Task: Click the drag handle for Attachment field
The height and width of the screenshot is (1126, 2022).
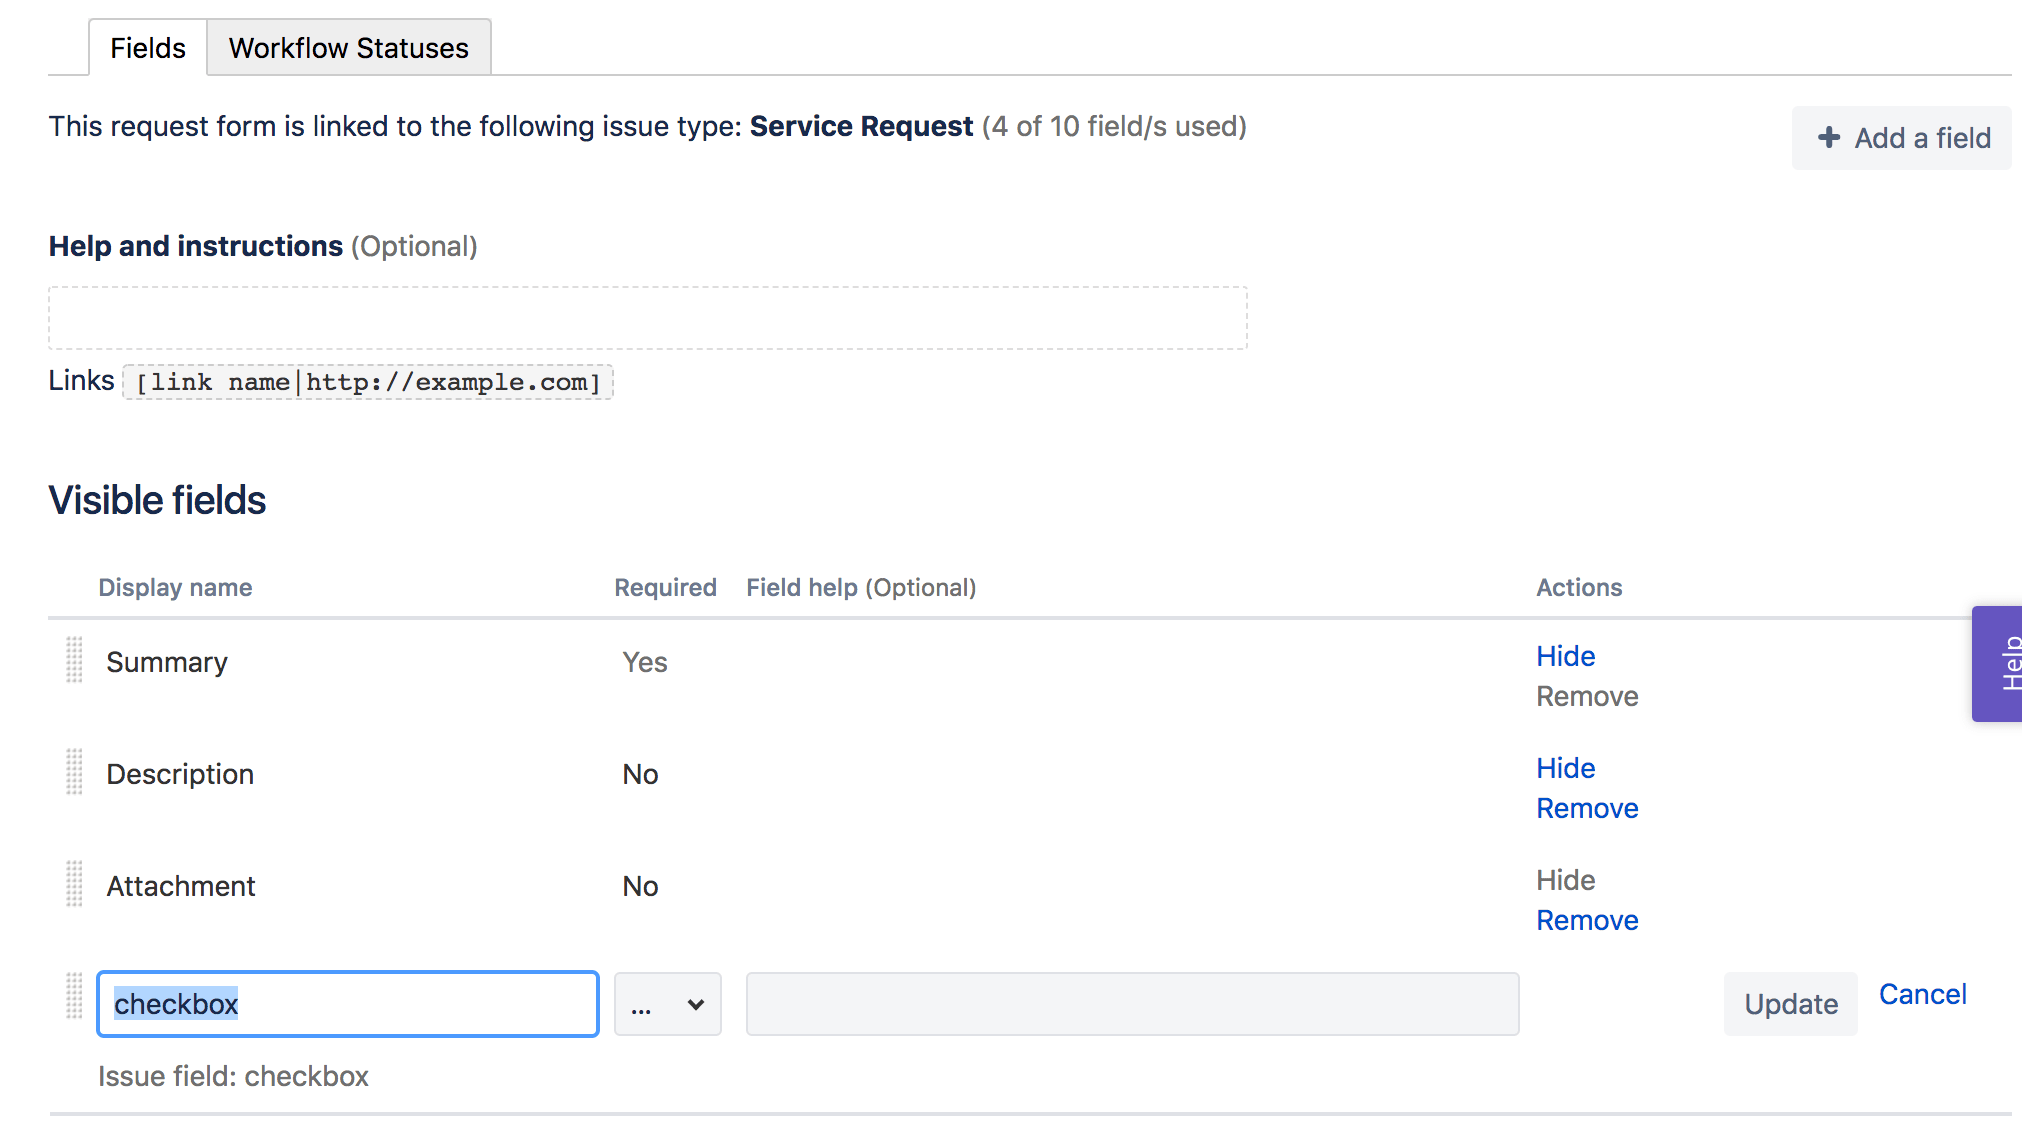Action: [x=74, y=884]
